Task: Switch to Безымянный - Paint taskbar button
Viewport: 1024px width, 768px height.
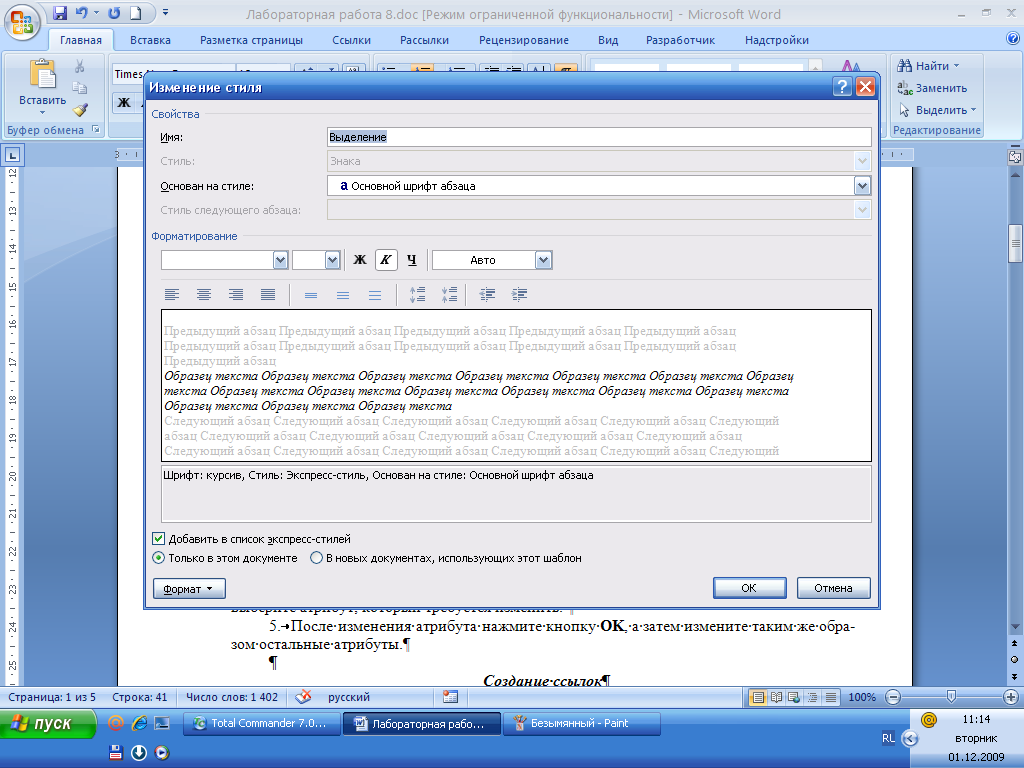Action: [x=581, y=724]
